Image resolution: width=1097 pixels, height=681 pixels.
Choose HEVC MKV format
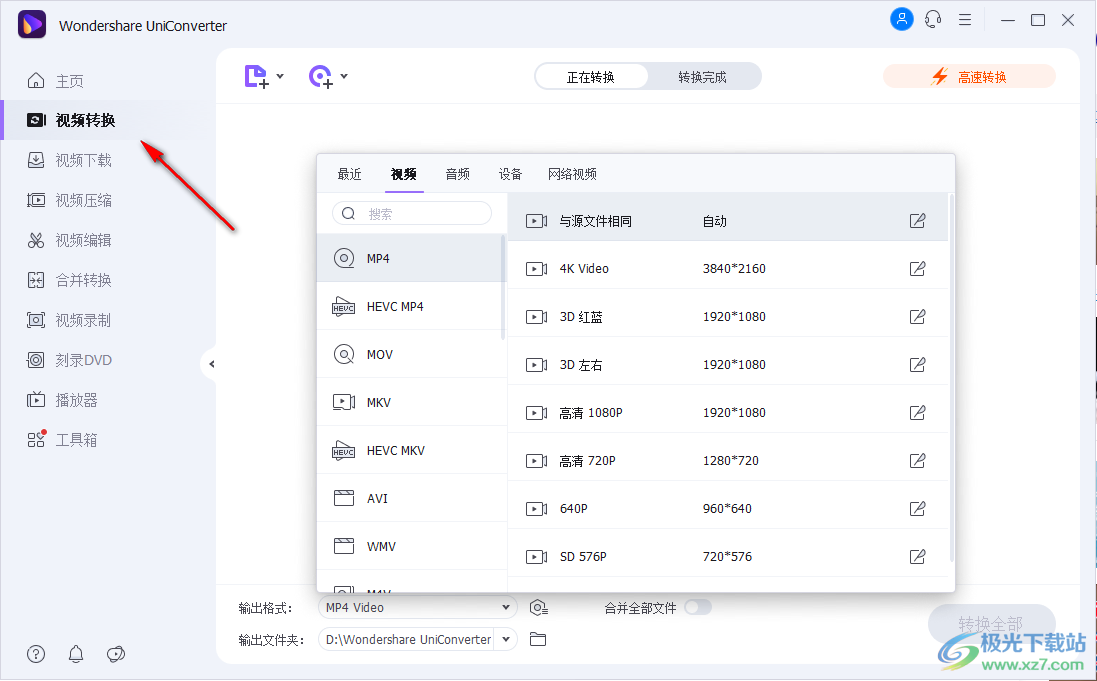pos(410,450)
